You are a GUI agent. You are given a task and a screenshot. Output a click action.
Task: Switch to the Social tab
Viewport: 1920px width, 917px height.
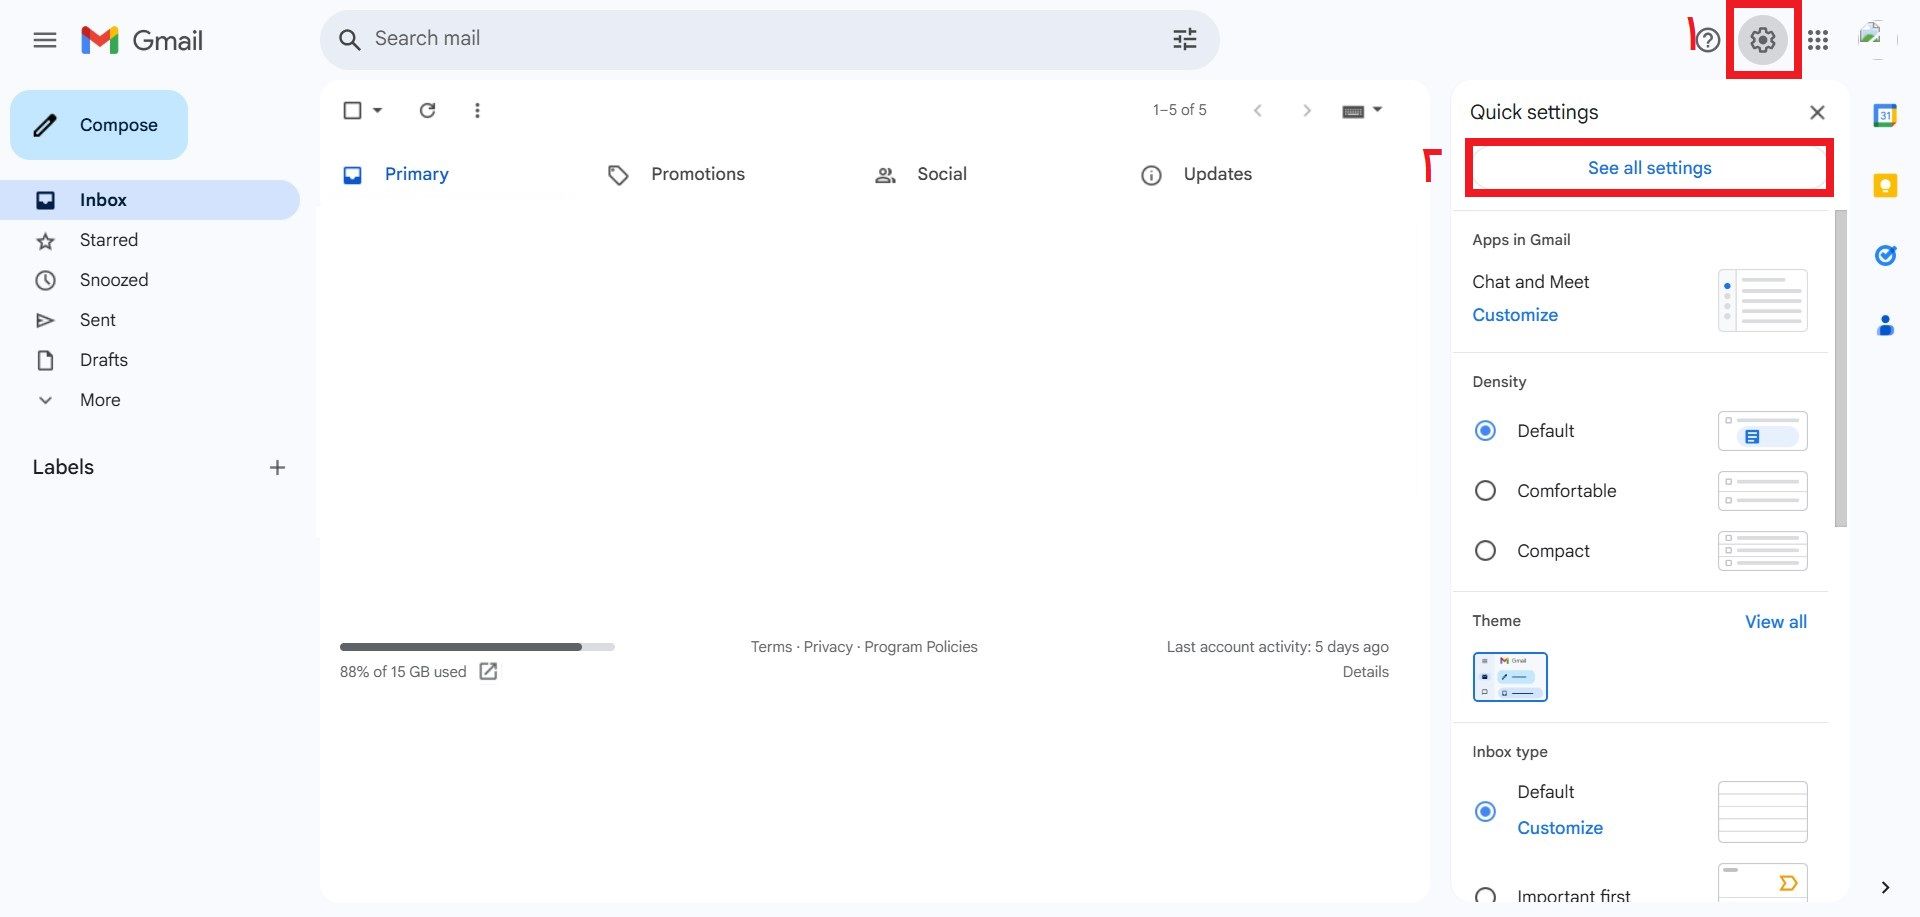pyautogui.click(x=941, y=174)
